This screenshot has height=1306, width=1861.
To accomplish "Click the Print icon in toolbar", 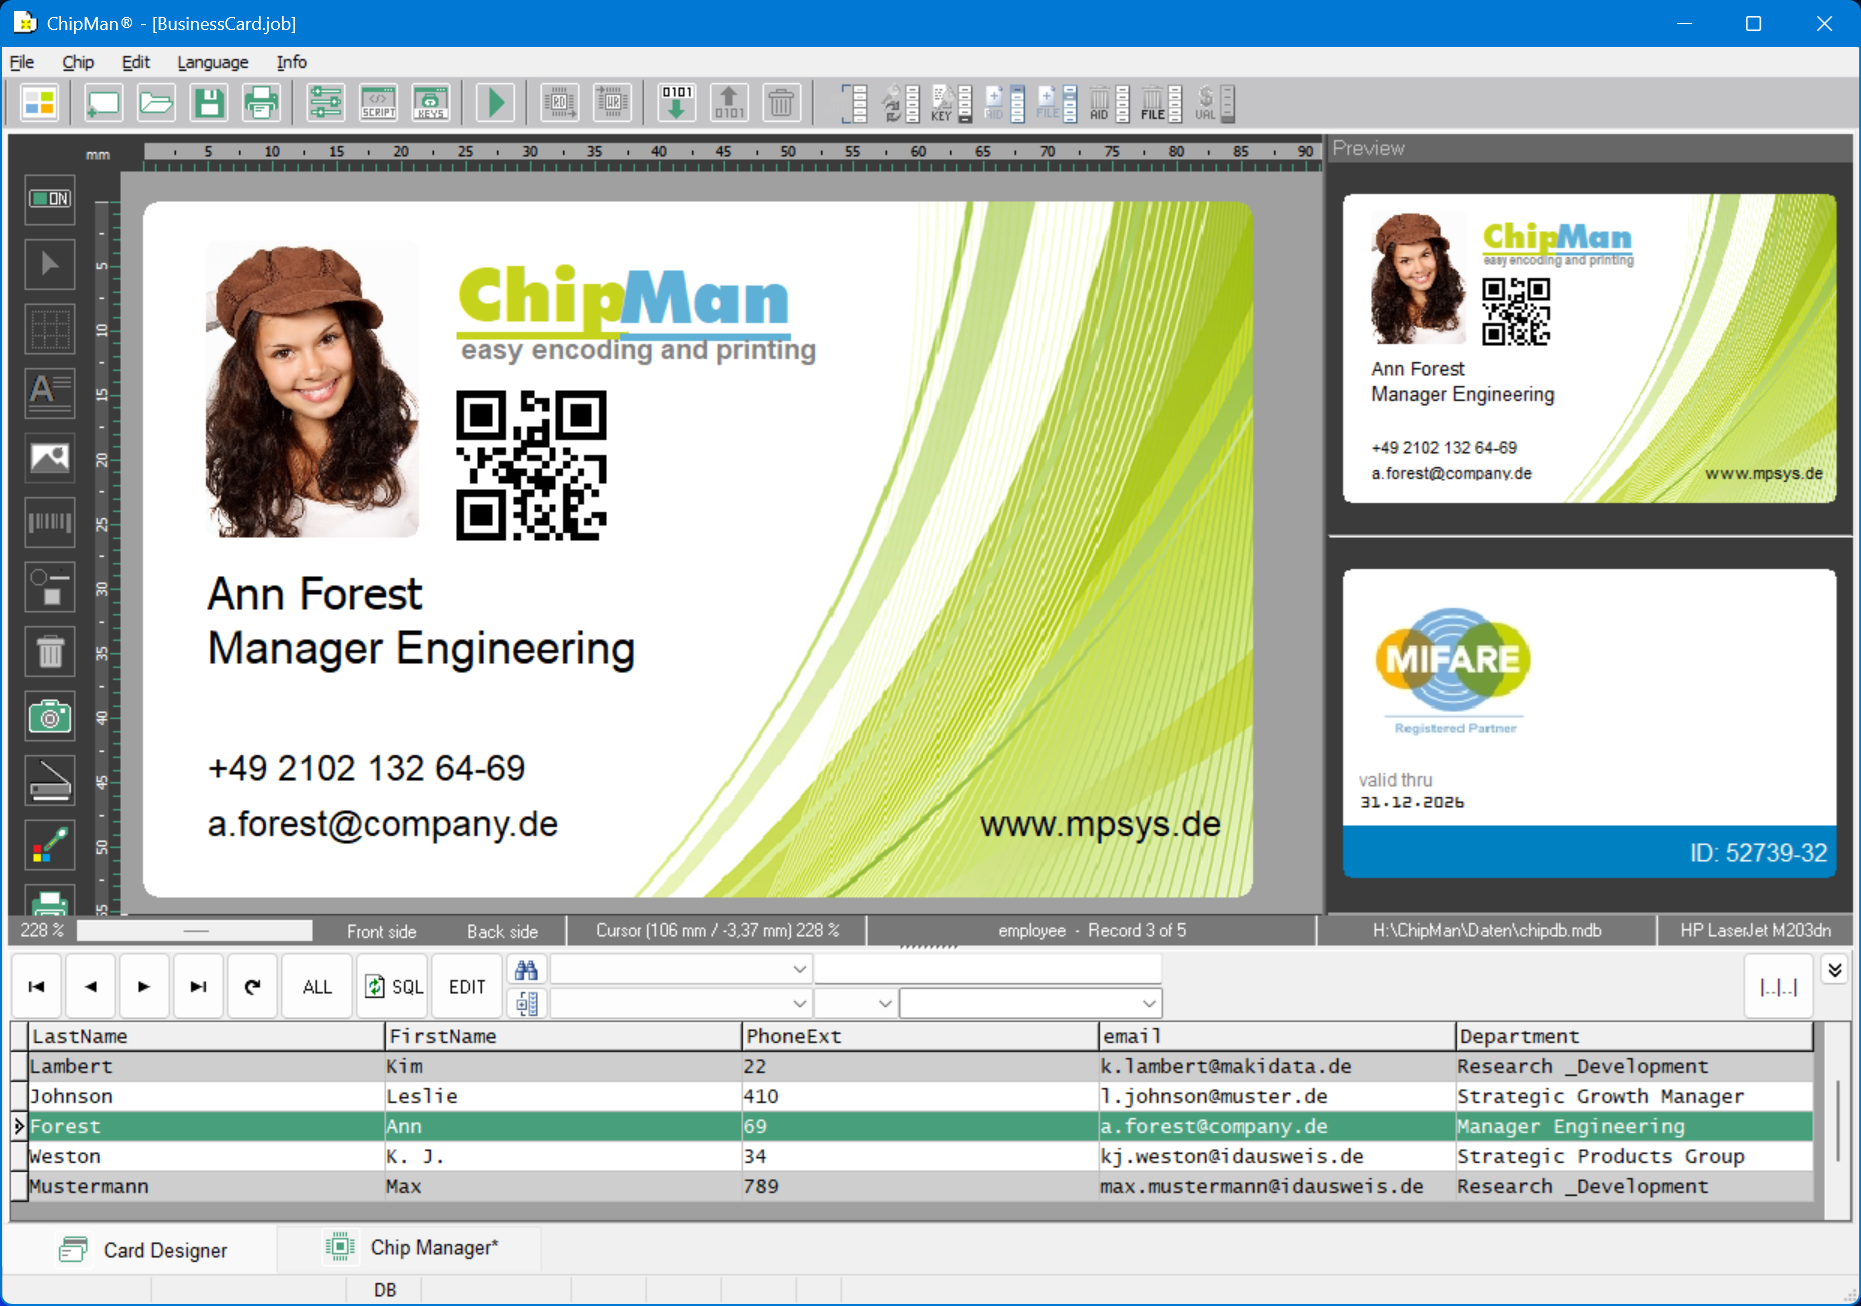I will (261, 103).
